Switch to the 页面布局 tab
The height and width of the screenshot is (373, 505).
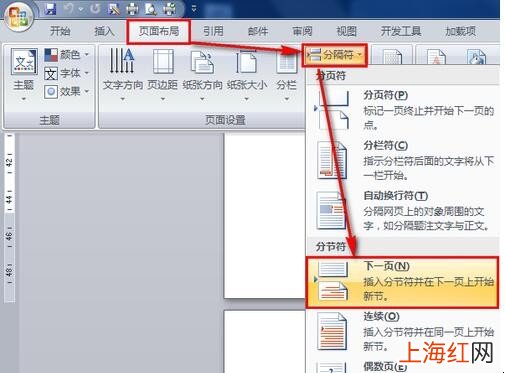click(159, 31)
